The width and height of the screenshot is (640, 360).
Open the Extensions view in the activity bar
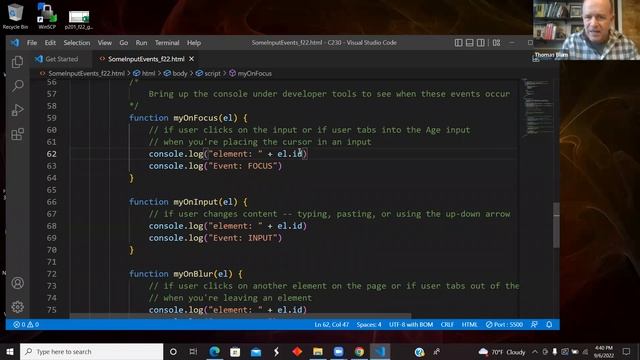tap(17, 134)
